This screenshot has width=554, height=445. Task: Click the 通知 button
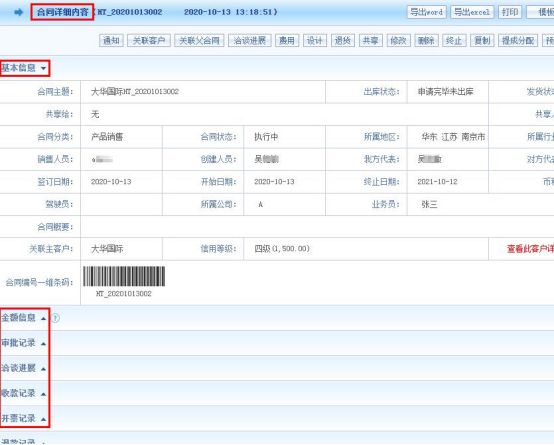point(111,40)
